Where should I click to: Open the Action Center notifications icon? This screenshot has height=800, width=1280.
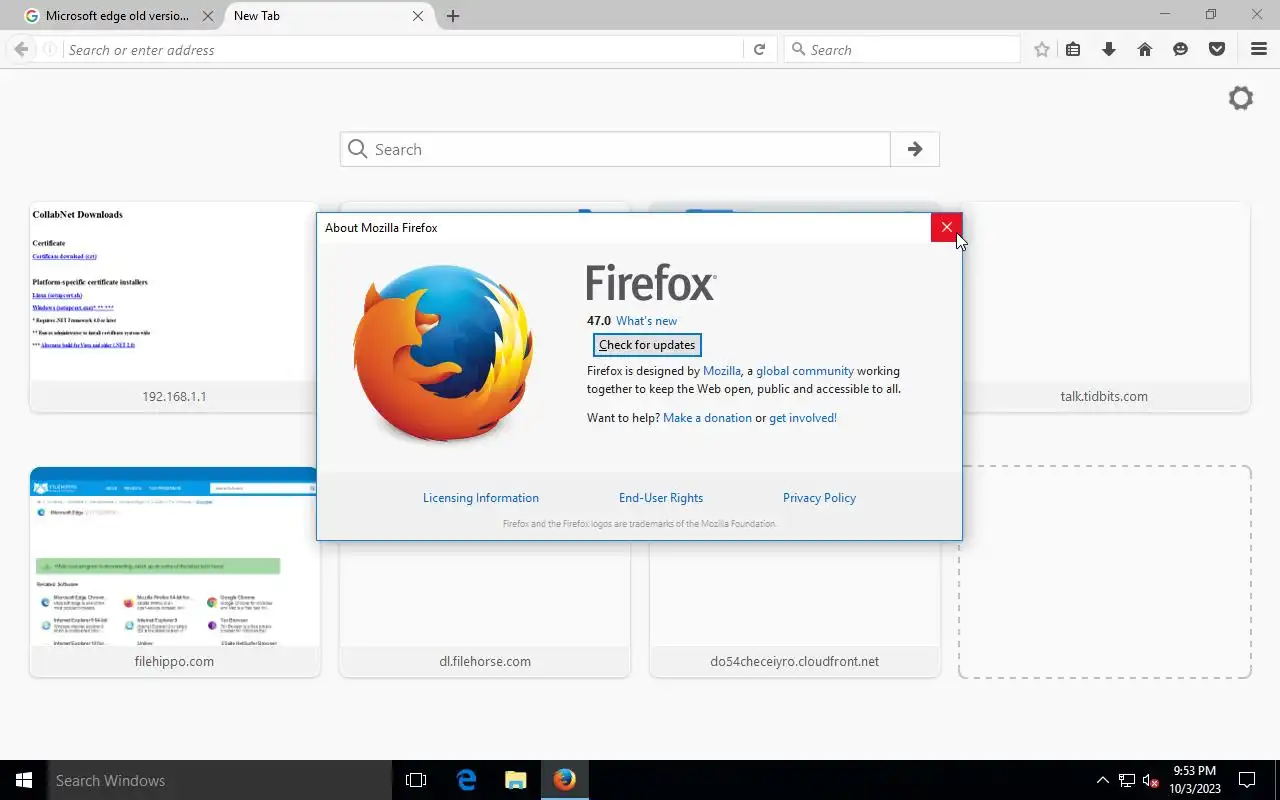click(1247, 780)
